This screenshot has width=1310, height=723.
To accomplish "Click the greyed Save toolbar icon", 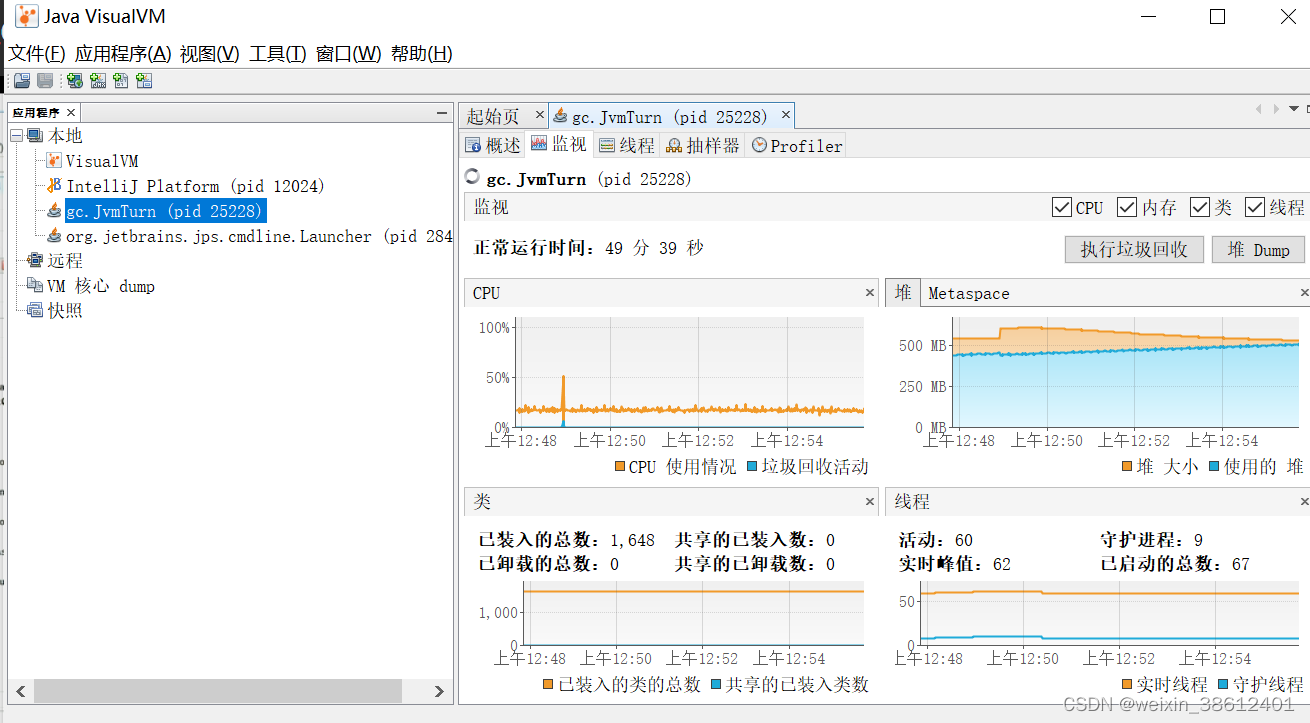I will pos(45,81).
